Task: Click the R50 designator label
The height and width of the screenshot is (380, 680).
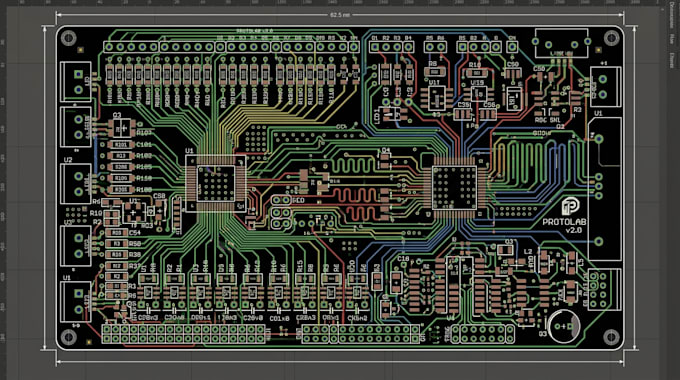Action: pyautogui.click(x=135, y=244)
